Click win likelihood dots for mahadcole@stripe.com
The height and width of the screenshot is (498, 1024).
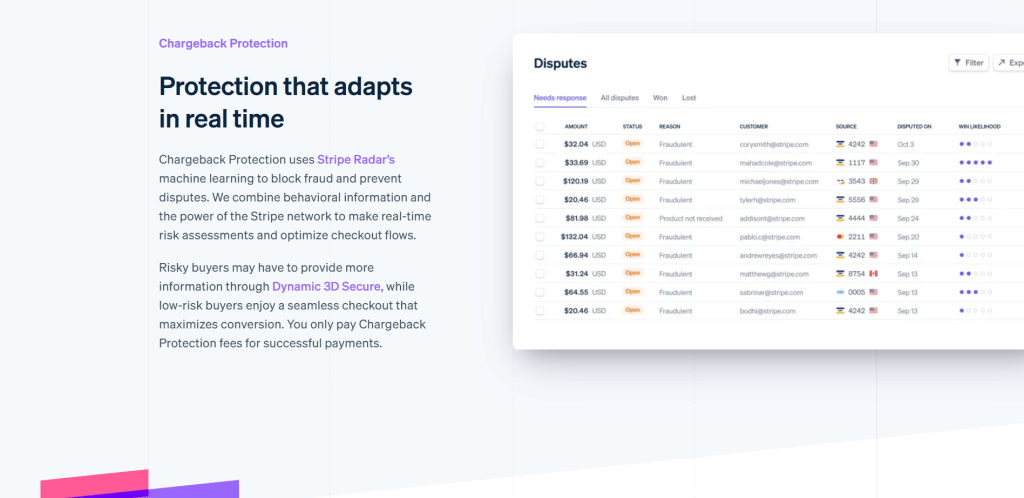[976, 163]
